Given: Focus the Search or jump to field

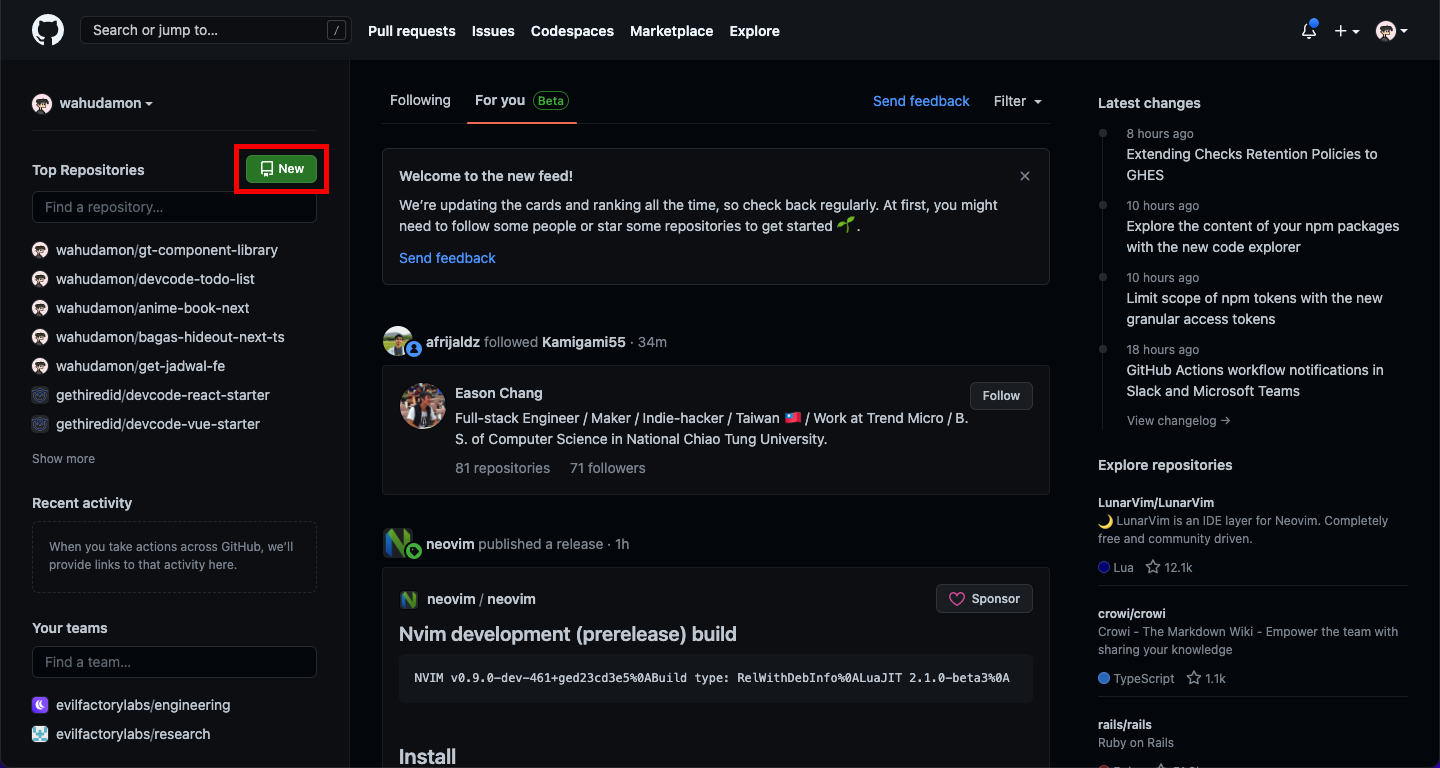Looking at the screenshot, I should (x=216, y=31).
